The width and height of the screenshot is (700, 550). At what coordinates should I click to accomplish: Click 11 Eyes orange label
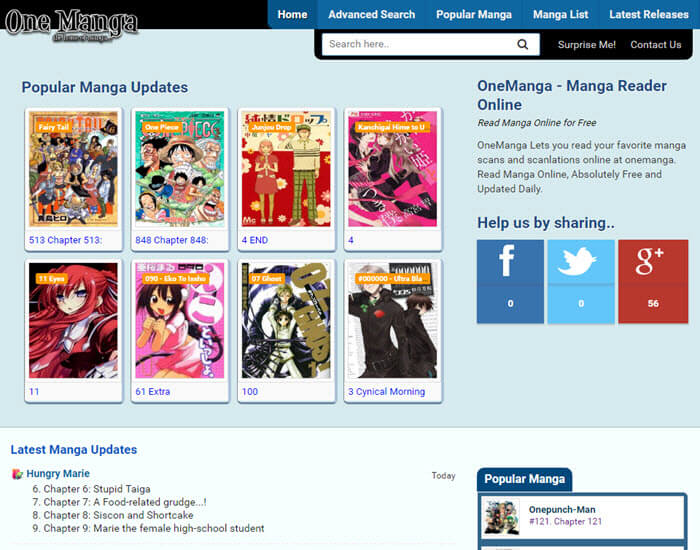tap(51, 279)
